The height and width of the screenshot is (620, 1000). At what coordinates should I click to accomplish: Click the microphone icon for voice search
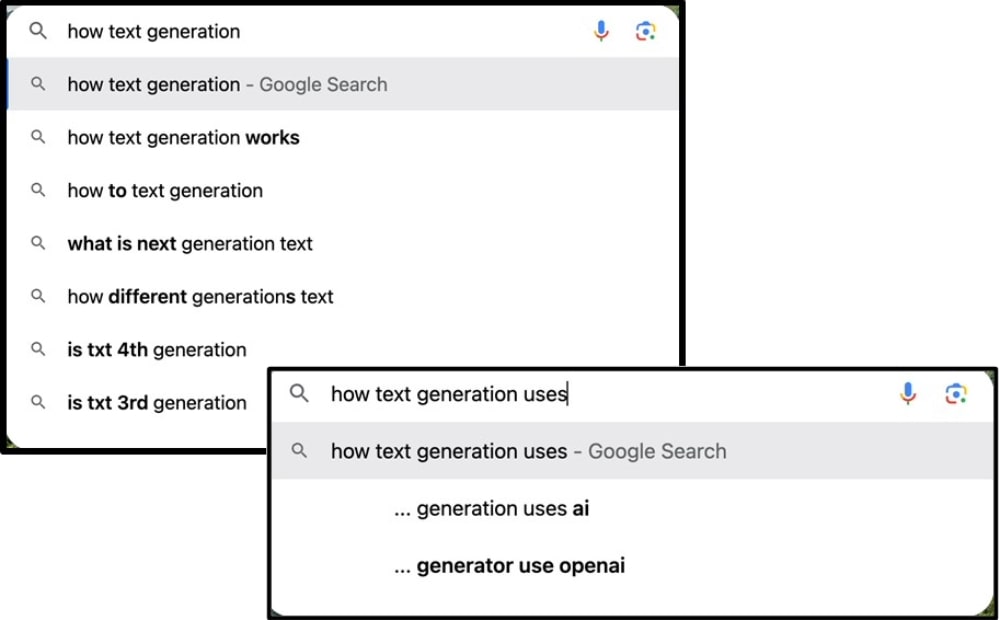601,31
